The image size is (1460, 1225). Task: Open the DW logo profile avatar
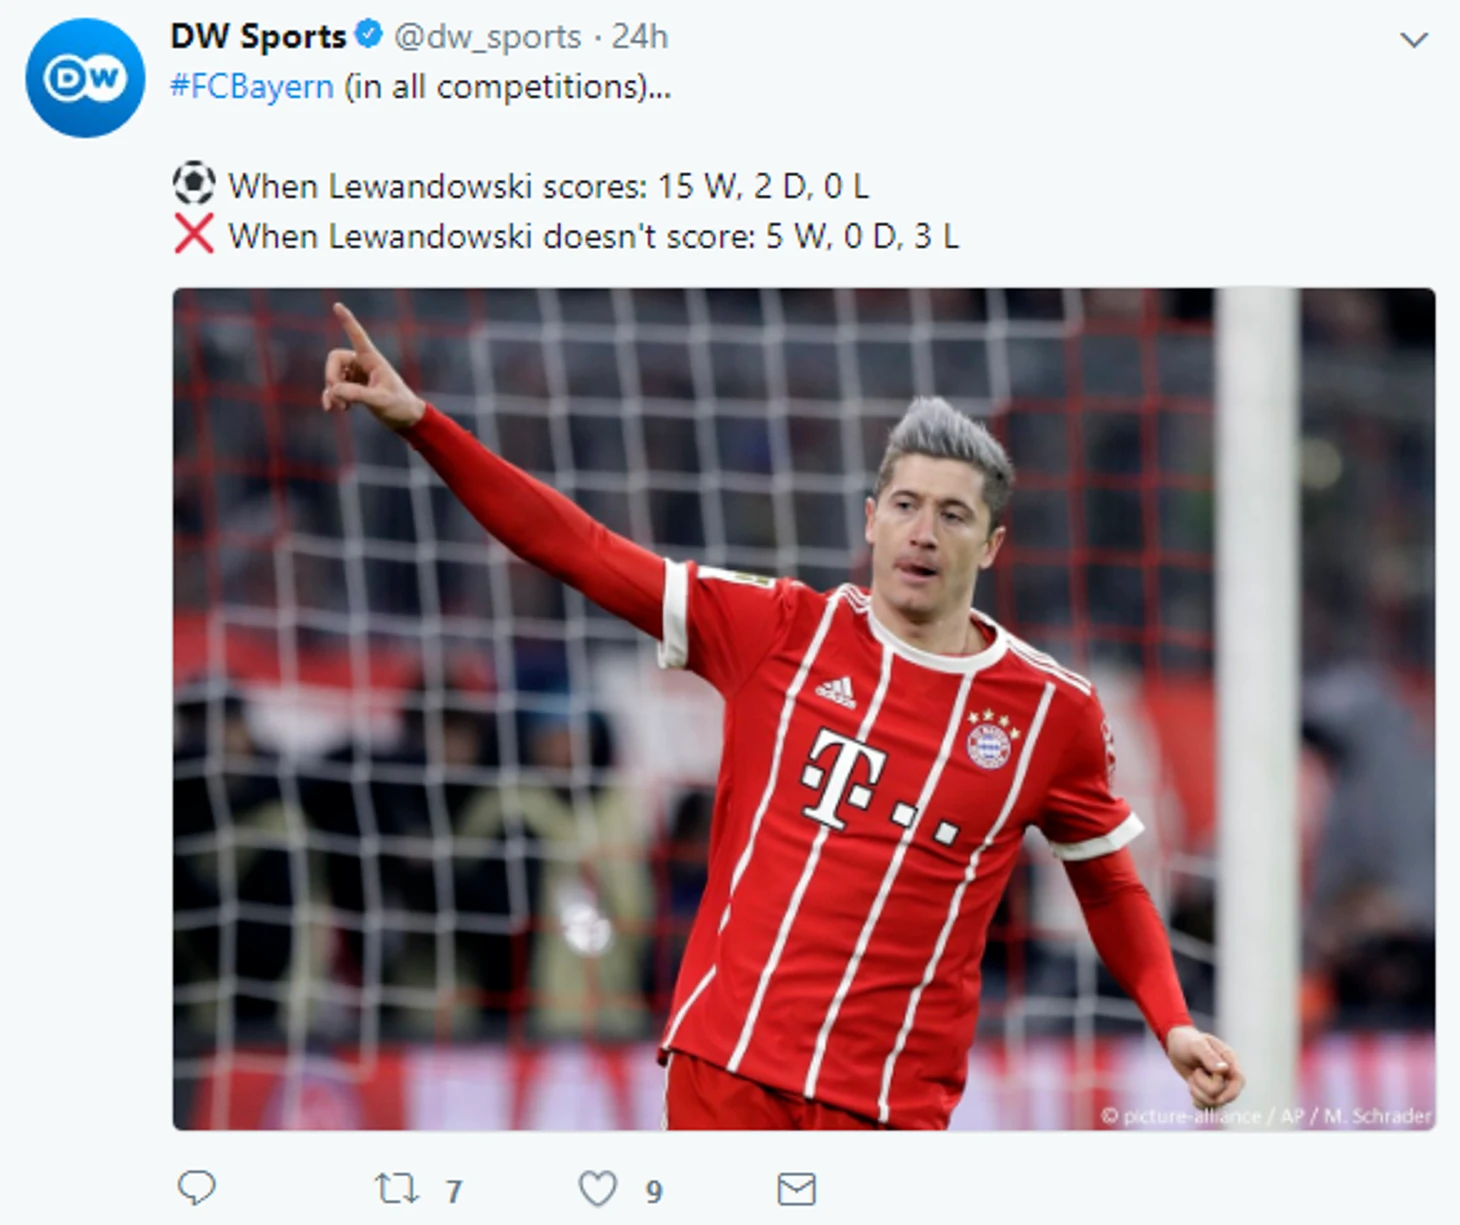click(x=85, y=77)
